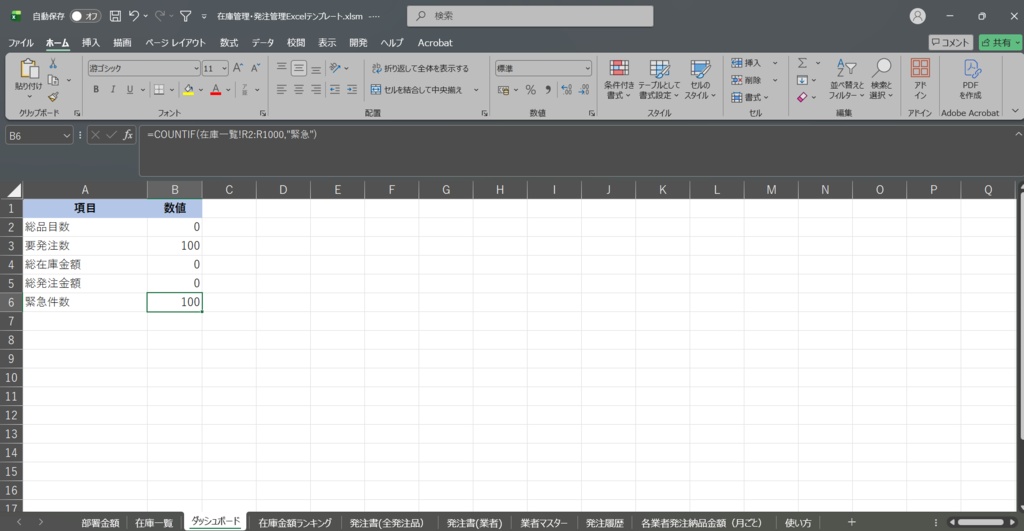The height and width of the screenshot is (531, 1024).
Task: Toggle middle align button
Action: click(x=298, y=68)
